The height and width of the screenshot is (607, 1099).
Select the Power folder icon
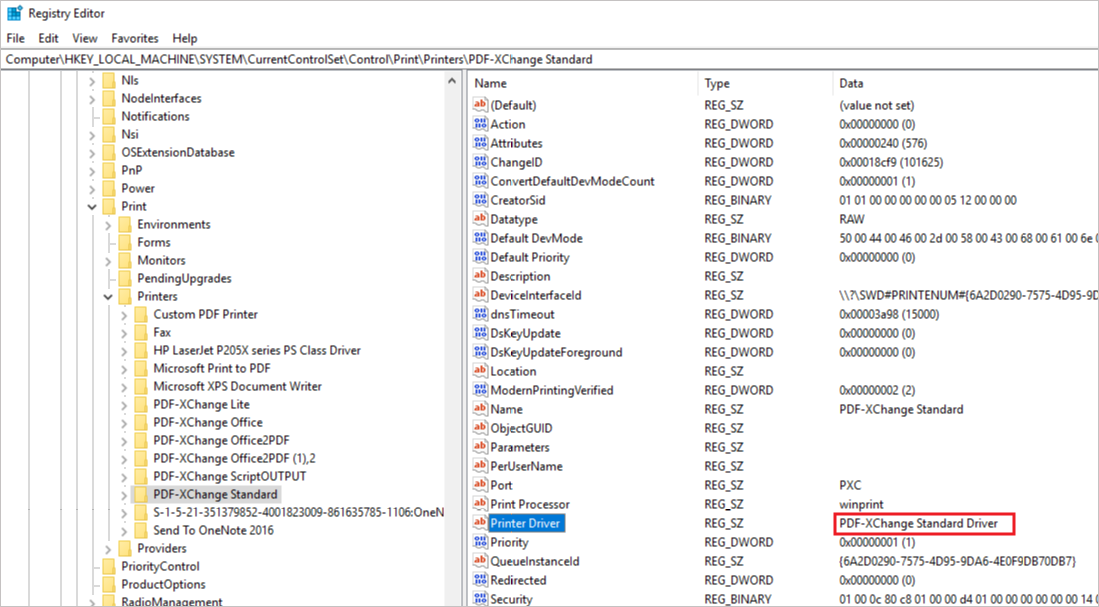(x=109, y=189)
